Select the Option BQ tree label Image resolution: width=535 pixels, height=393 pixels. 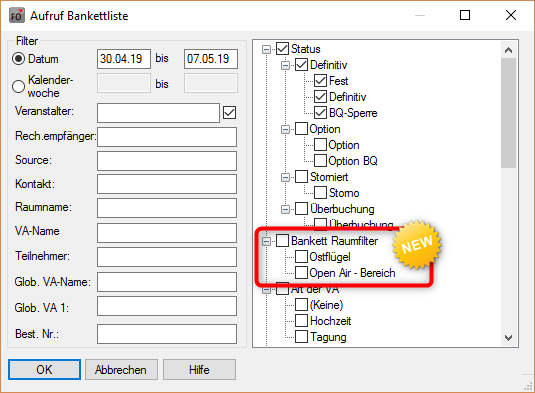(x=353, y=161)
